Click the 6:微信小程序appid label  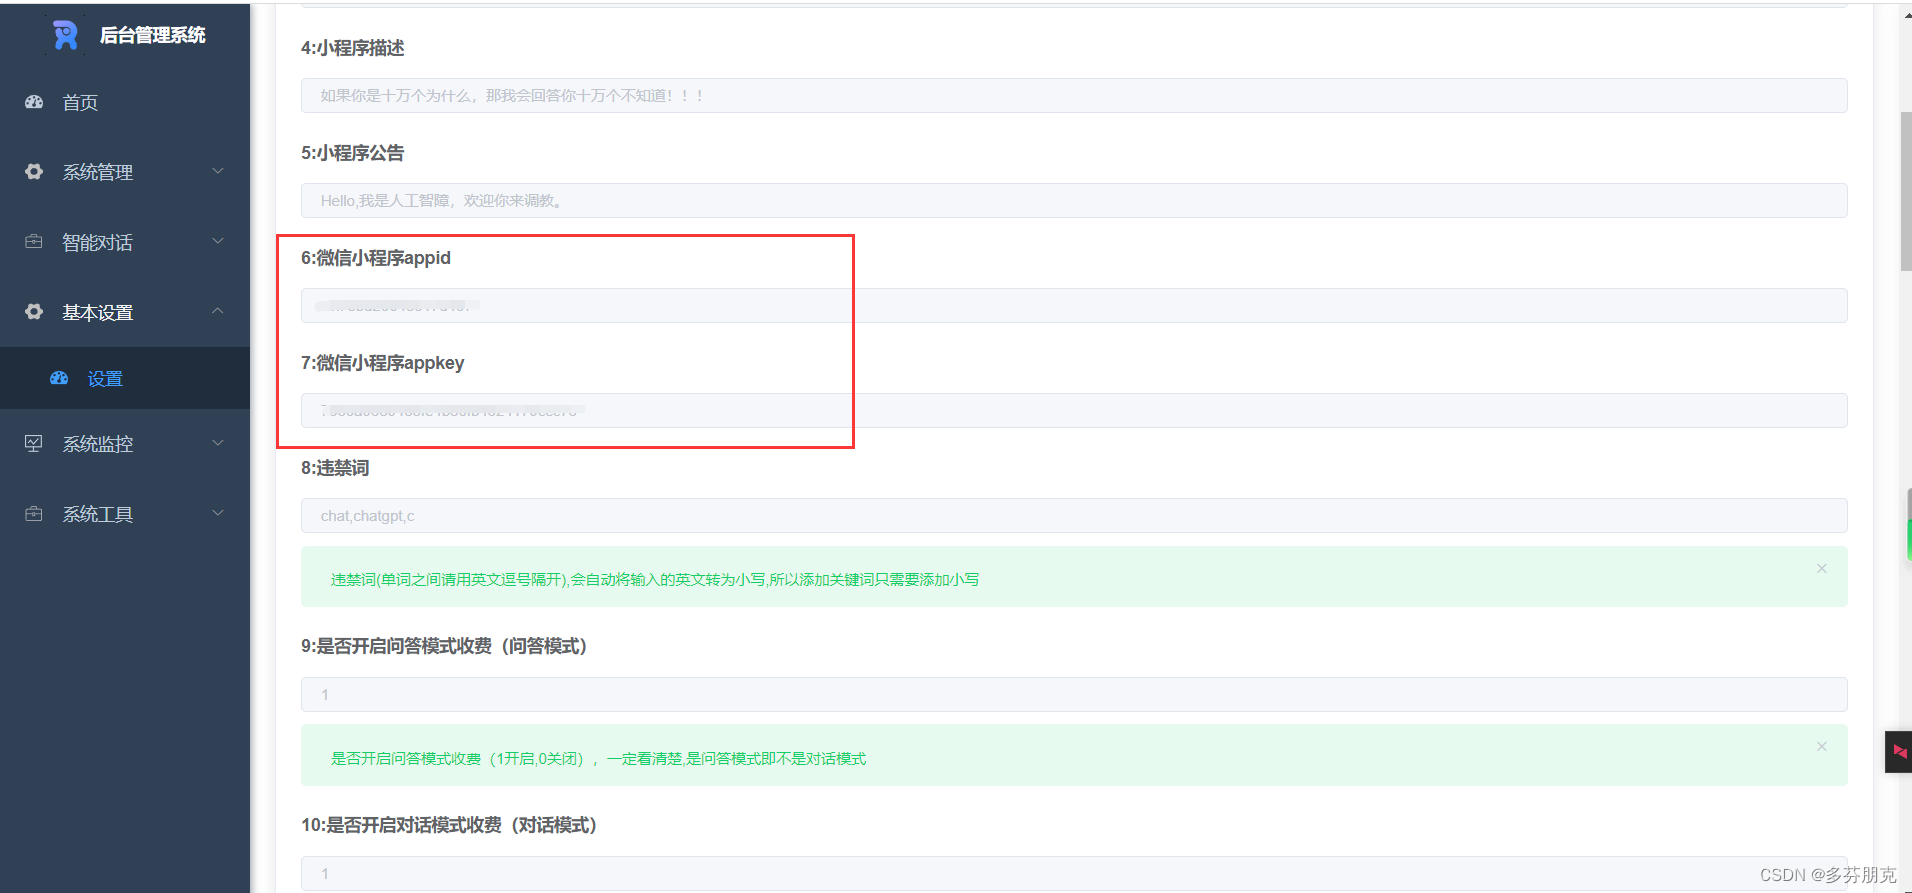pyautogui.click(x=376, y=258)
